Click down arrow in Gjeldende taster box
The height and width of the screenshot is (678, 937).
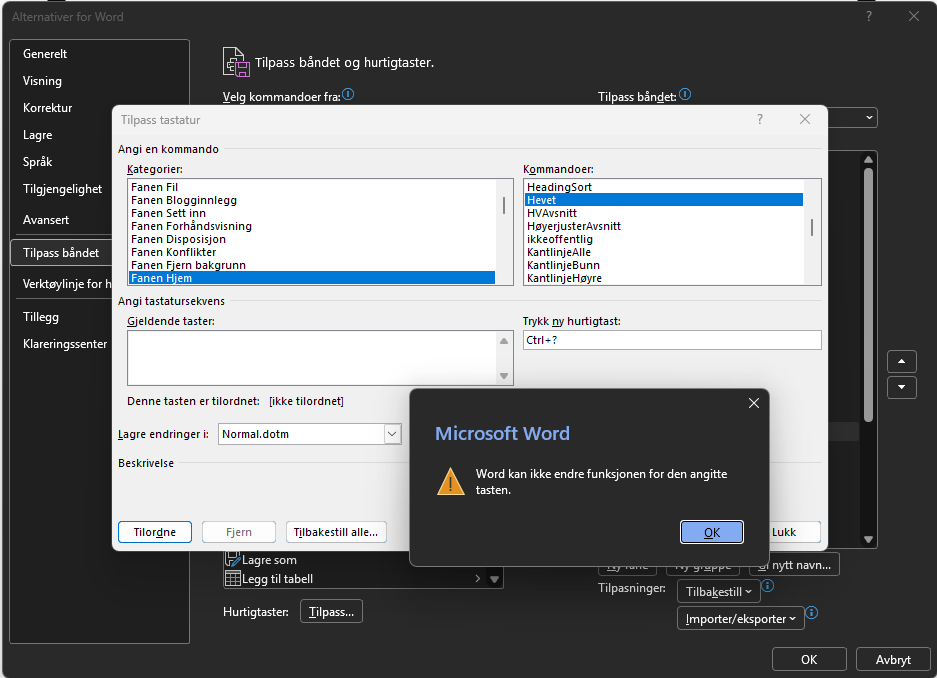pyautogui.click(x=504, y=376)
